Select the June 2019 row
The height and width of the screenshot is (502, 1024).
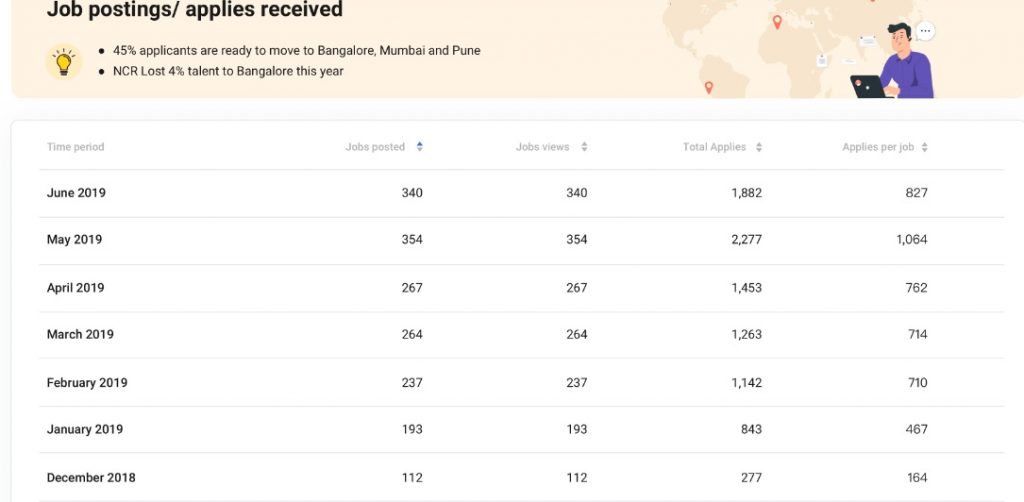pyautogui.click(x=521, y=193)
